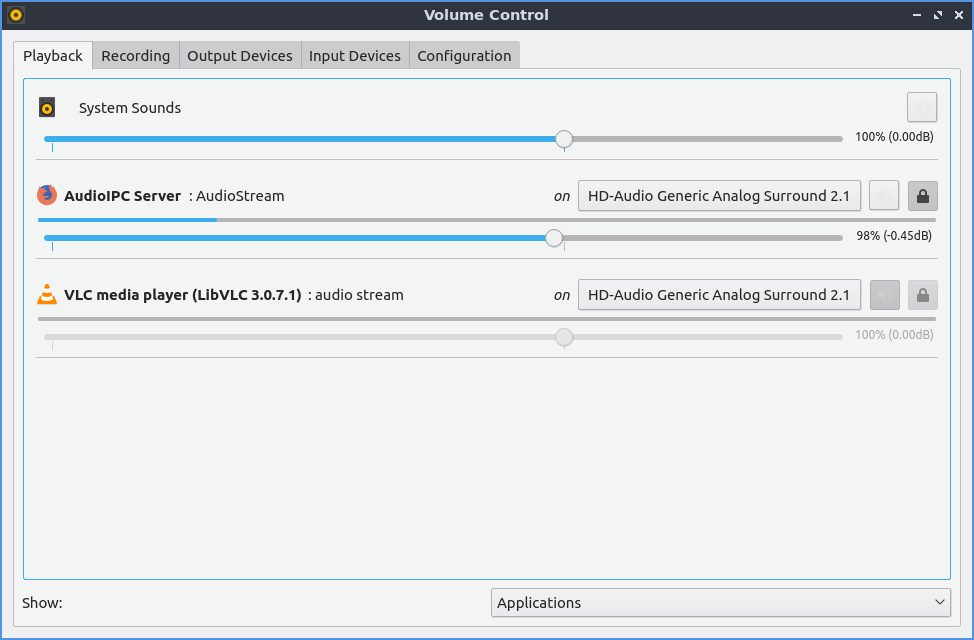
Task: Switch to the Recording tab
Action: click(135, 56)
